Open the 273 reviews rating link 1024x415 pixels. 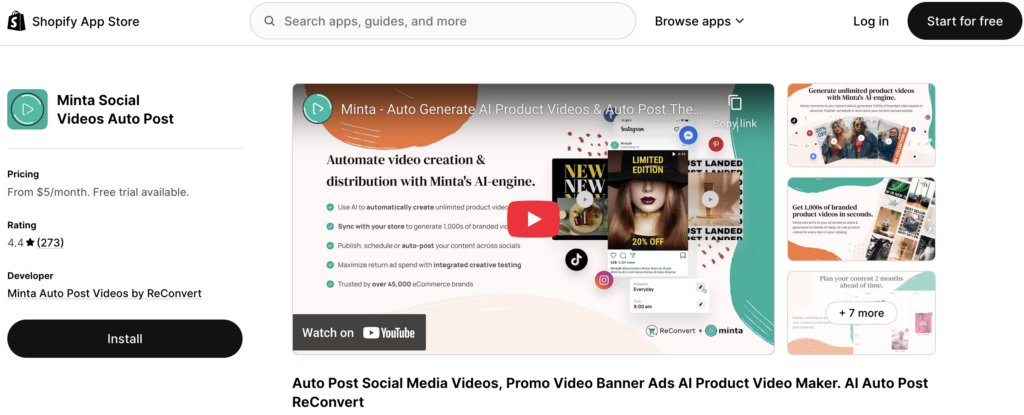pyautogui.click(x=50, y=242)
